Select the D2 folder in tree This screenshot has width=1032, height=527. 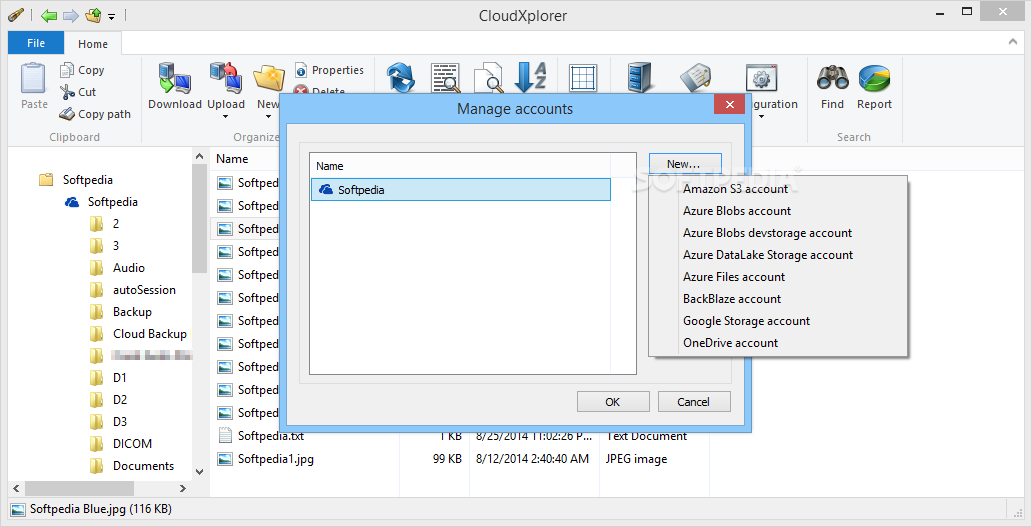[x=120, y=399]
